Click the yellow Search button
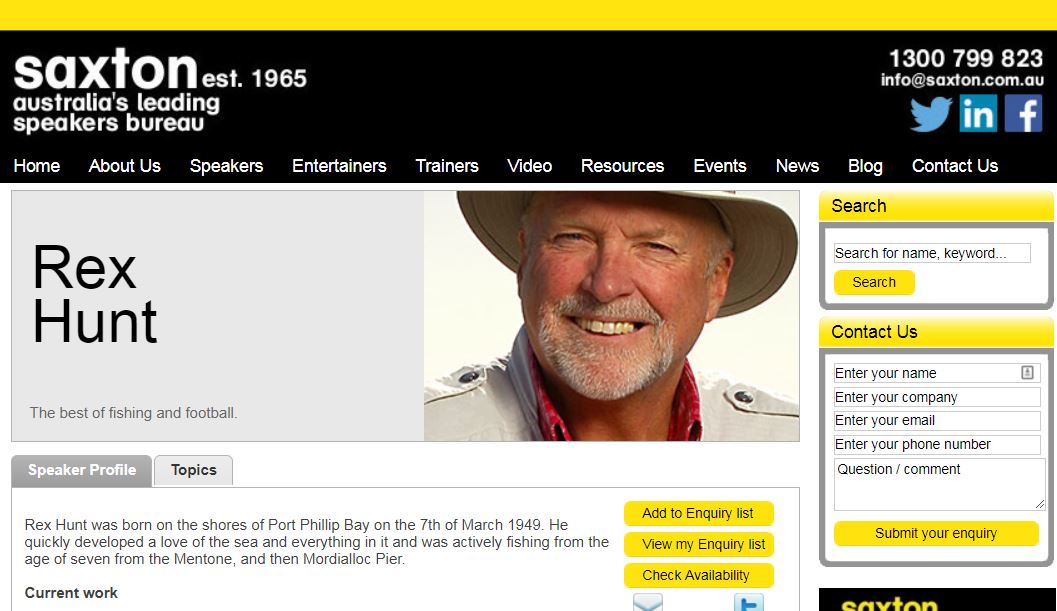This screenshot has height=611, width=1057. [874, 283]
